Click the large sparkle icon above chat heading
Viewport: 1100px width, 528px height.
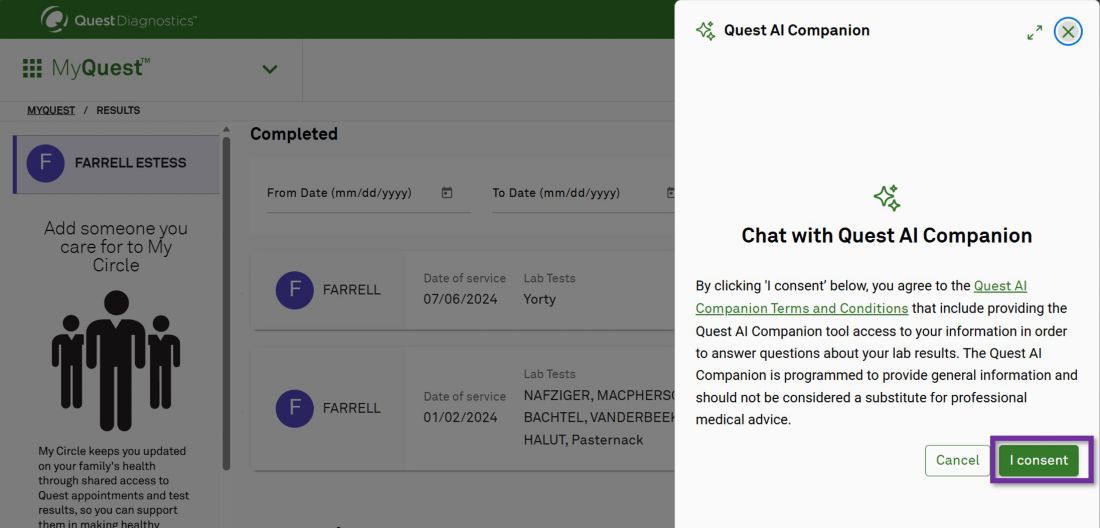click(x=887, y=198)
